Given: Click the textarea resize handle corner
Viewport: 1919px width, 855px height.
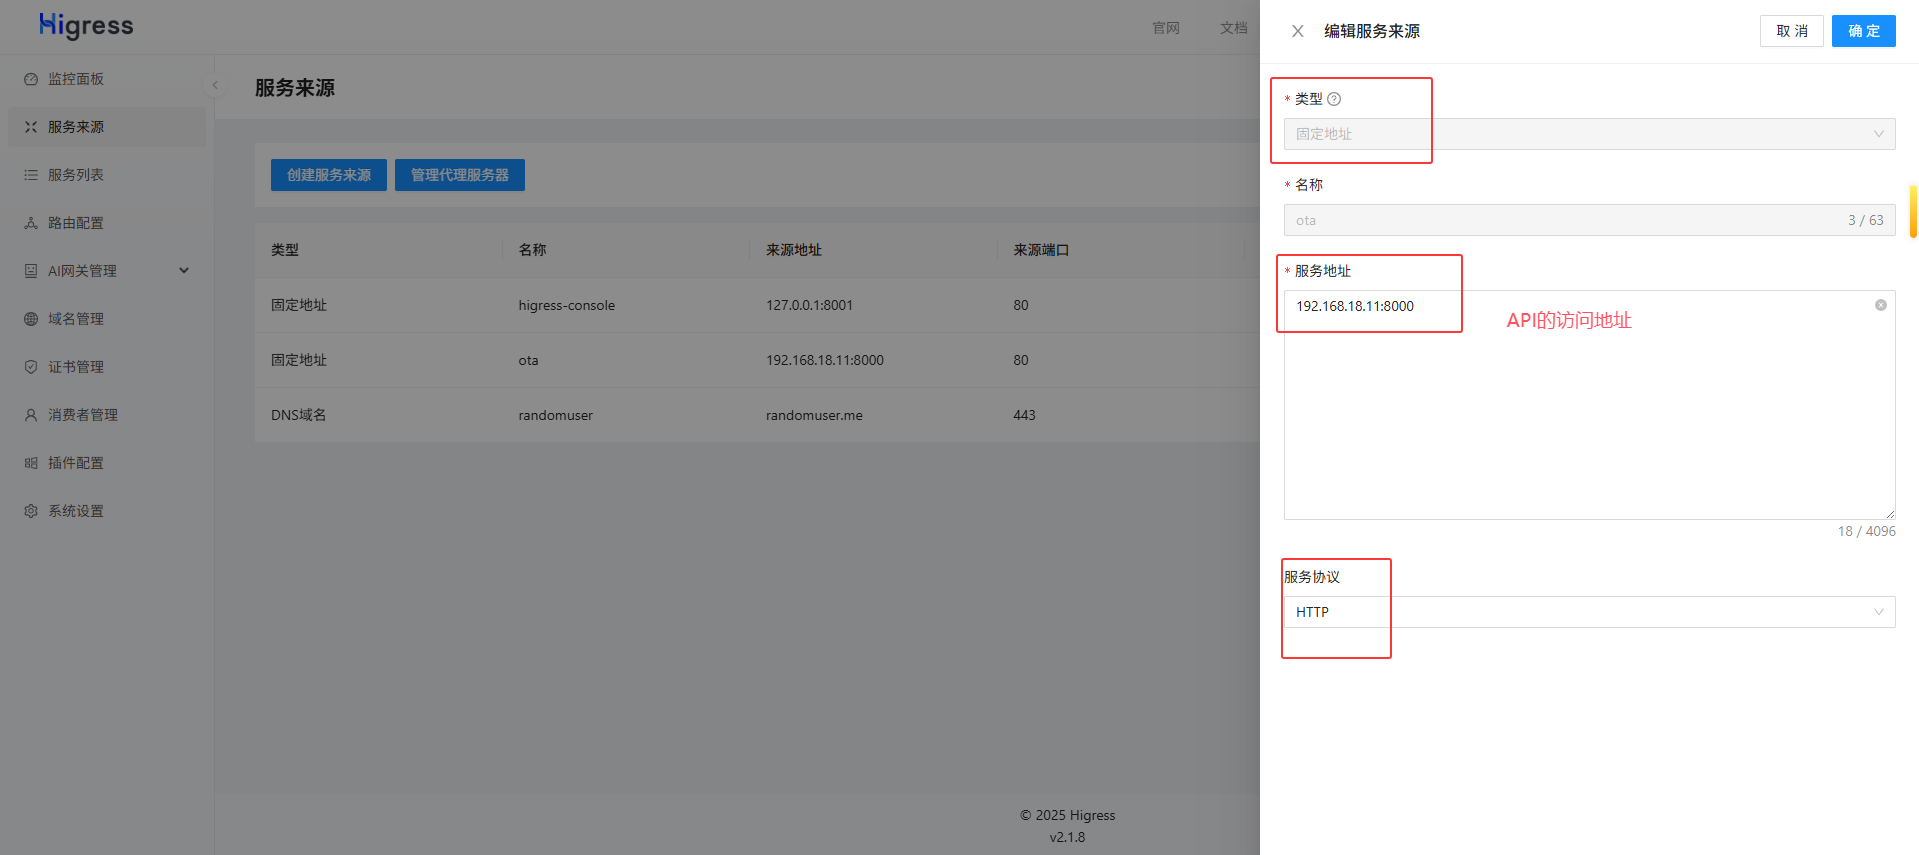Looking at the screenshot, I should click(1890, 514).
